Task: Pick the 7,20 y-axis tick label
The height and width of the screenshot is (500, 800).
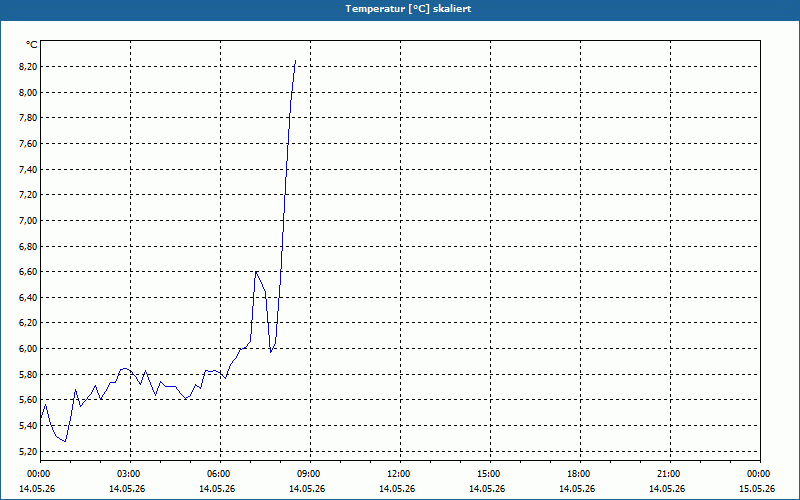Action: click(x=28, y=195)
